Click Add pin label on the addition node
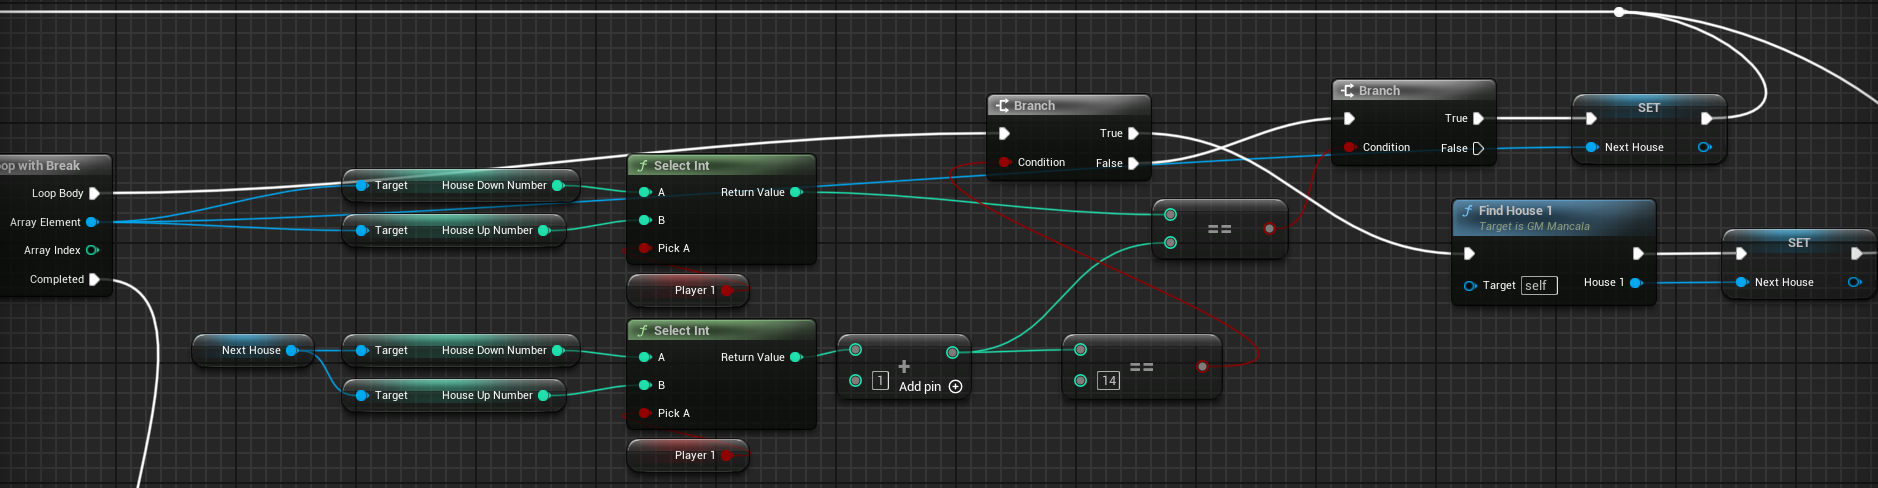This screenshot has height=488, width=1878. point(919,387)
